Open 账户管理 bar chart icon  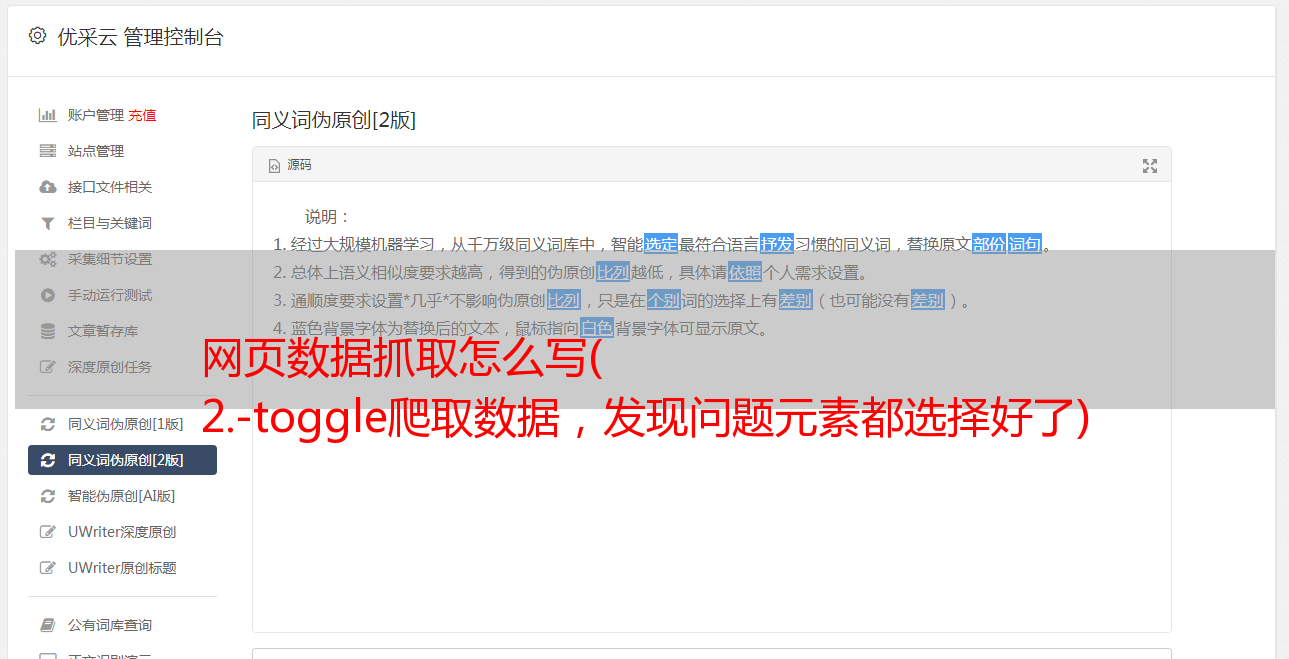coord(47,115)
